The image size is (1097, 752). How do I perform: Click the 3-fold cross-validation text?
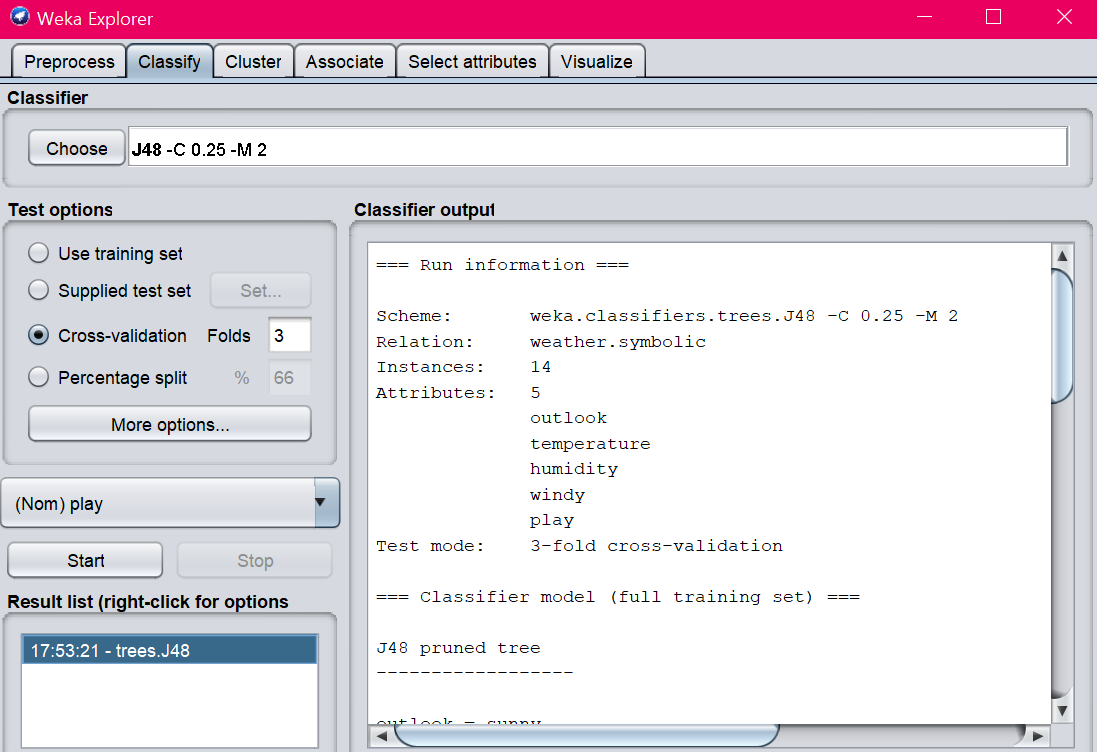656,546
